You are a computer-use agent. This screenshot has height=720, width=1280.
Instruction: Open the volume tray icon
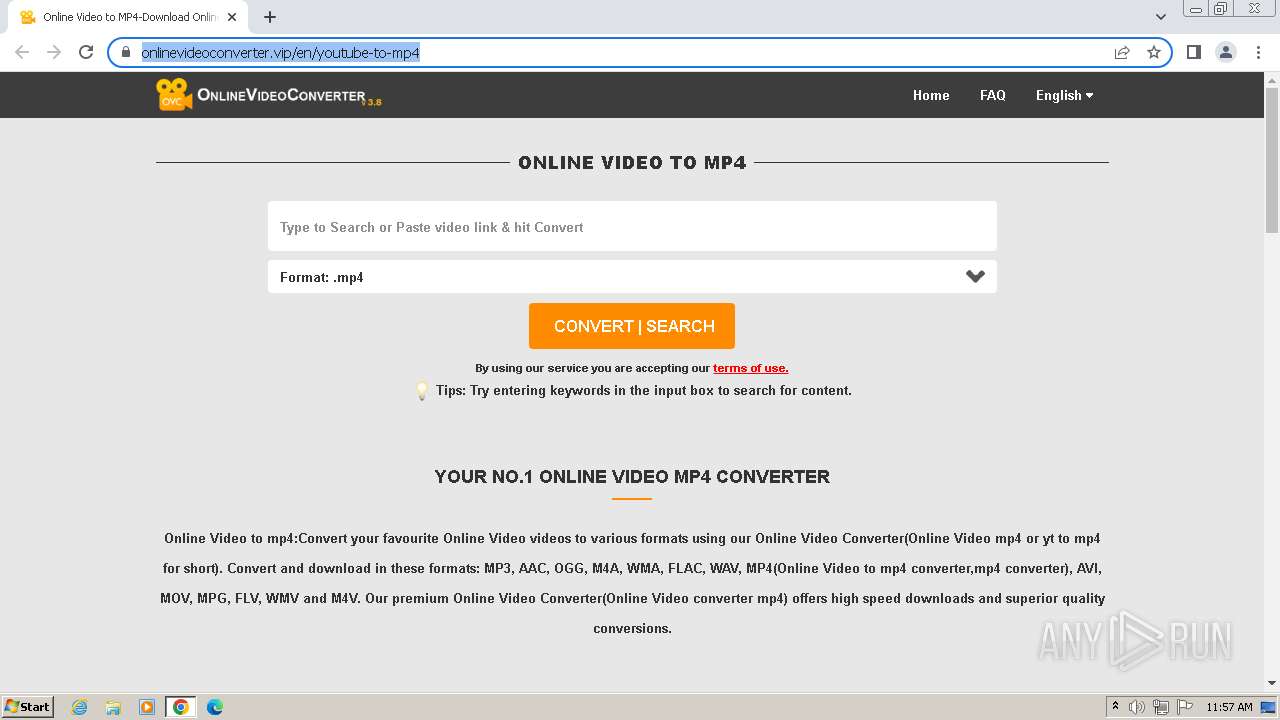click(x=1137, y=707)
